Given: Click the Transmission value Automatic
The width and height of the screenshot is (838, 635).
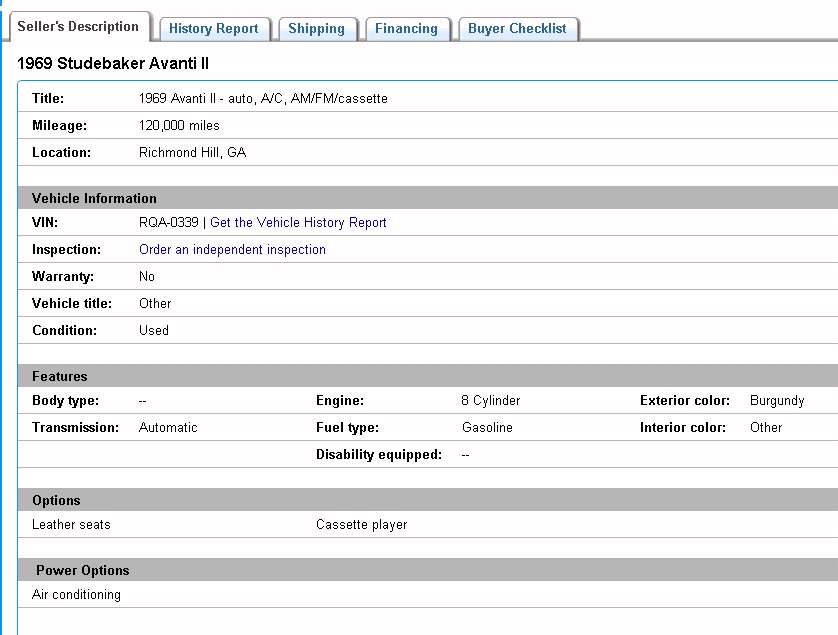Looking at the screenshot, I should coord(168,428).
